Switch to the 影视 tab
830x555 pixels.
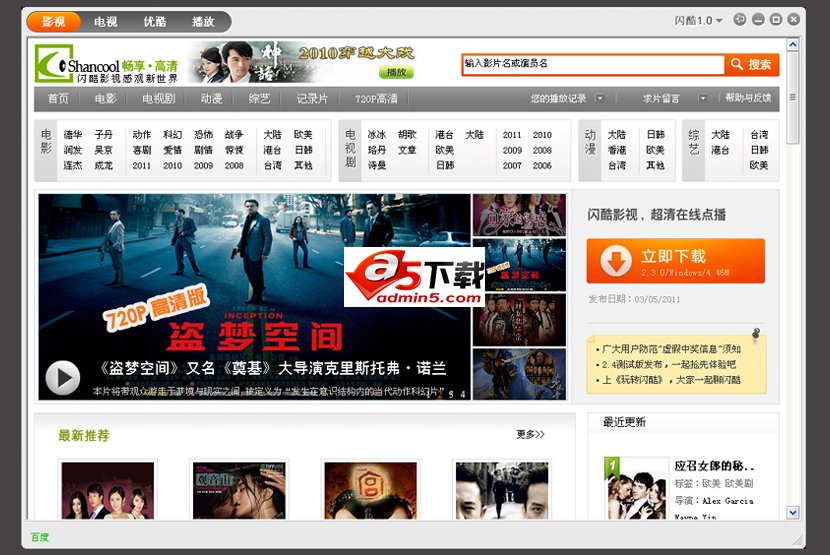point(53,22)
